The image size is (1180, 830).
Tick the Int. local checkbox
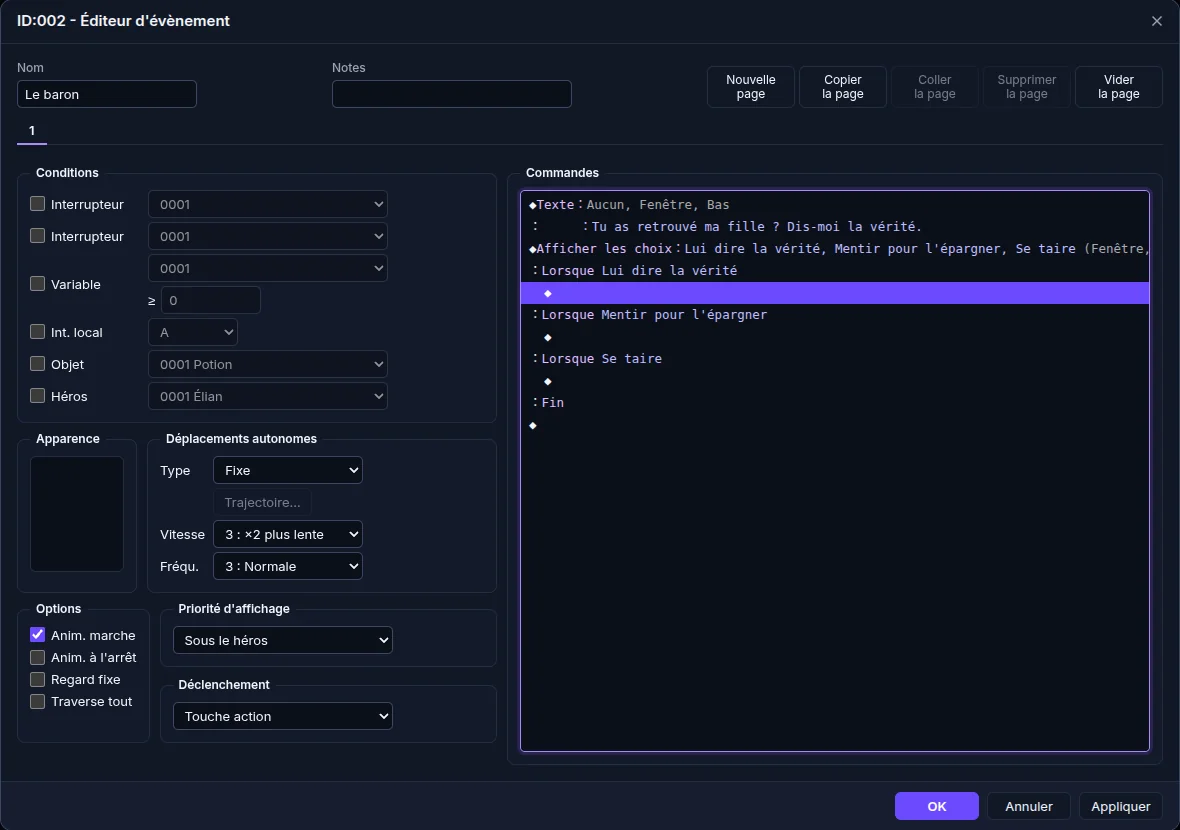38,332
